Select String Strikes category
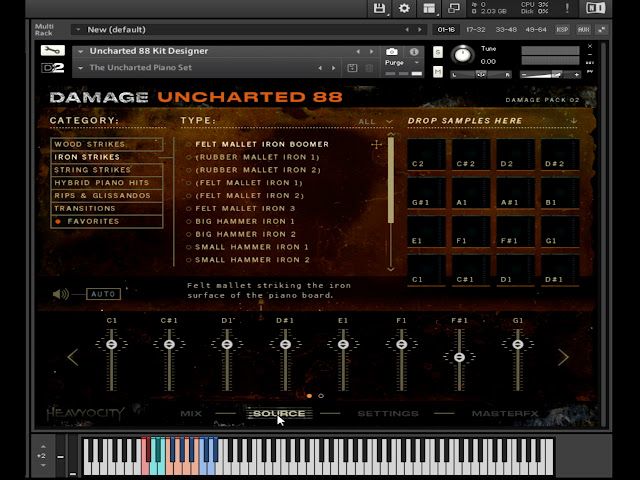Viewport: 640px width, 480px height. tap(107, 170)
